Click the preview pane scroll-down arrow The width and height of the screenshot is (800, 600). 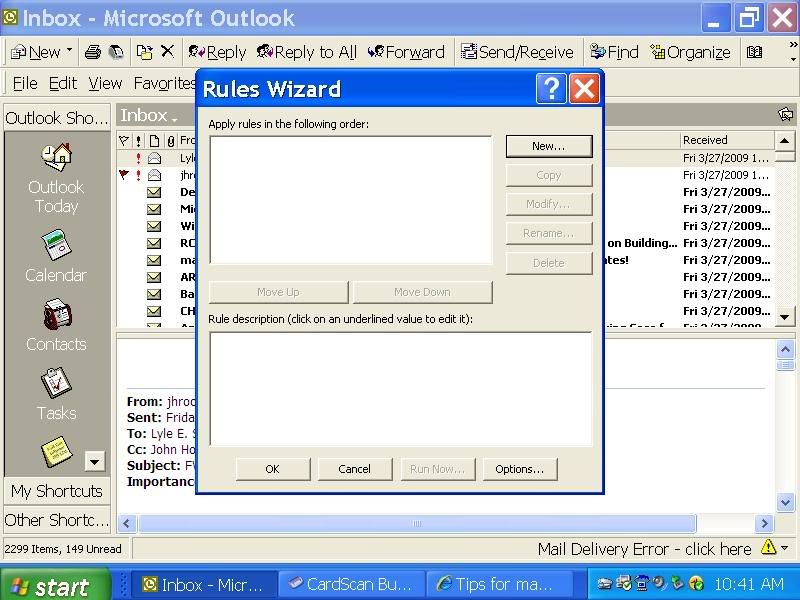click(785, 503)
